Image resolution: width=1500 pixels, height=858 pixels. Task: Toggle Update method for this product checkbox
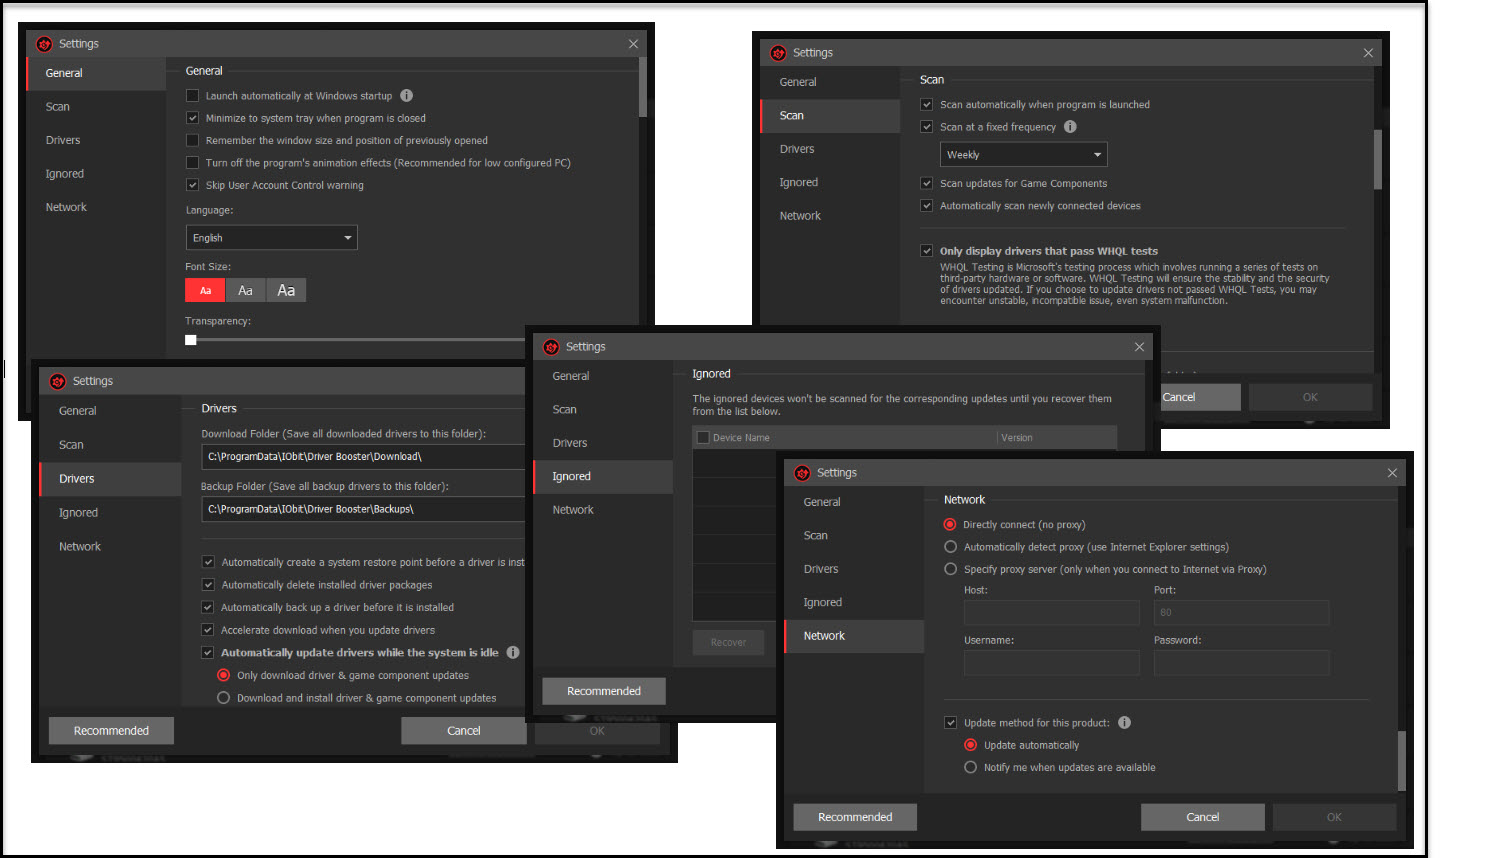coord(950,723)
